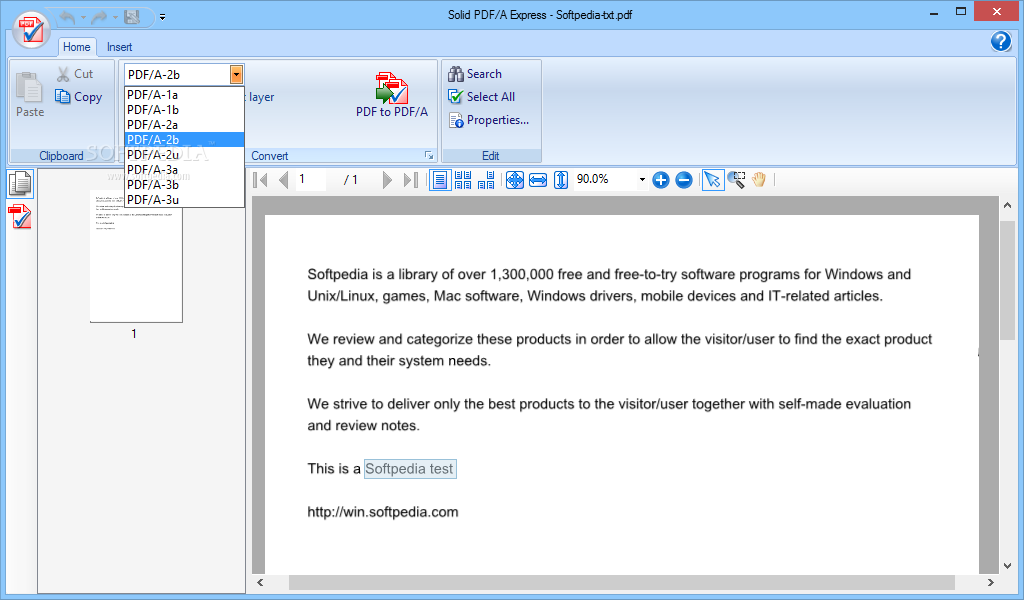The width and height of the screenshot is (1024, 600).
Task: Click the Paste button in Clipboard group
Action: click(x=29, y=95)
